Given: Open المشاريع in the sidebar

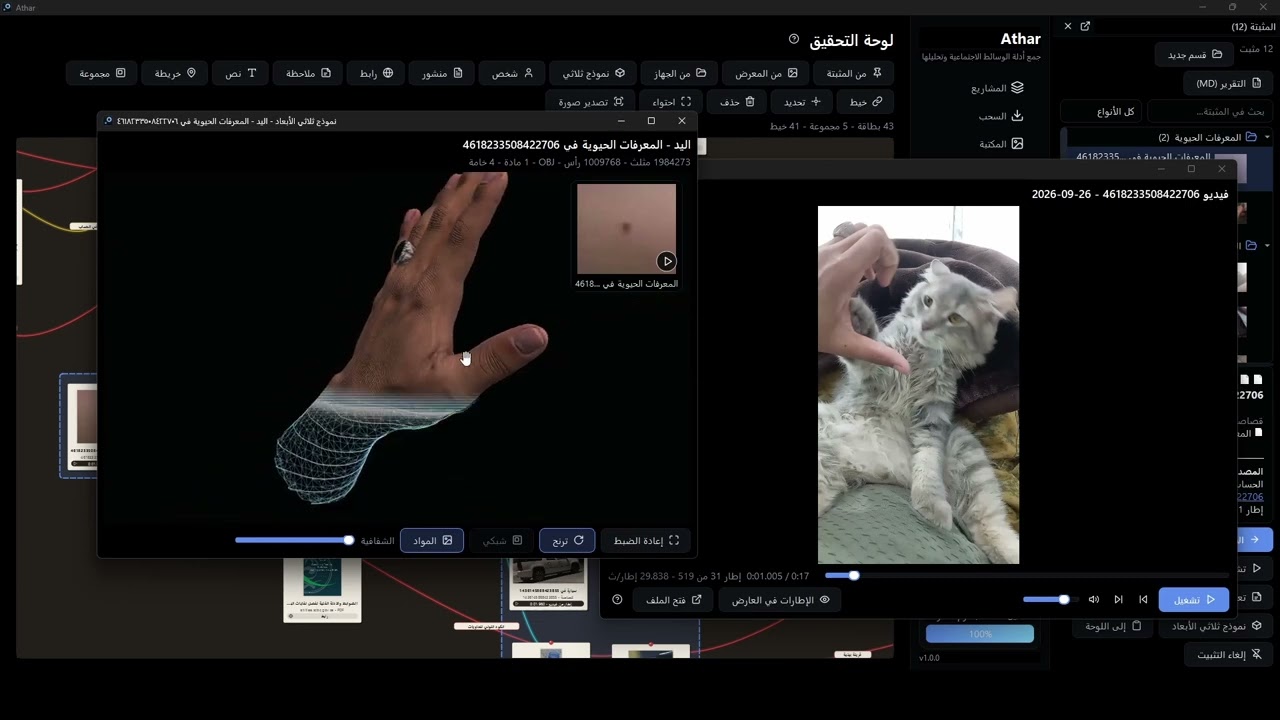Looking at the screenshot, I should (997, 88).
